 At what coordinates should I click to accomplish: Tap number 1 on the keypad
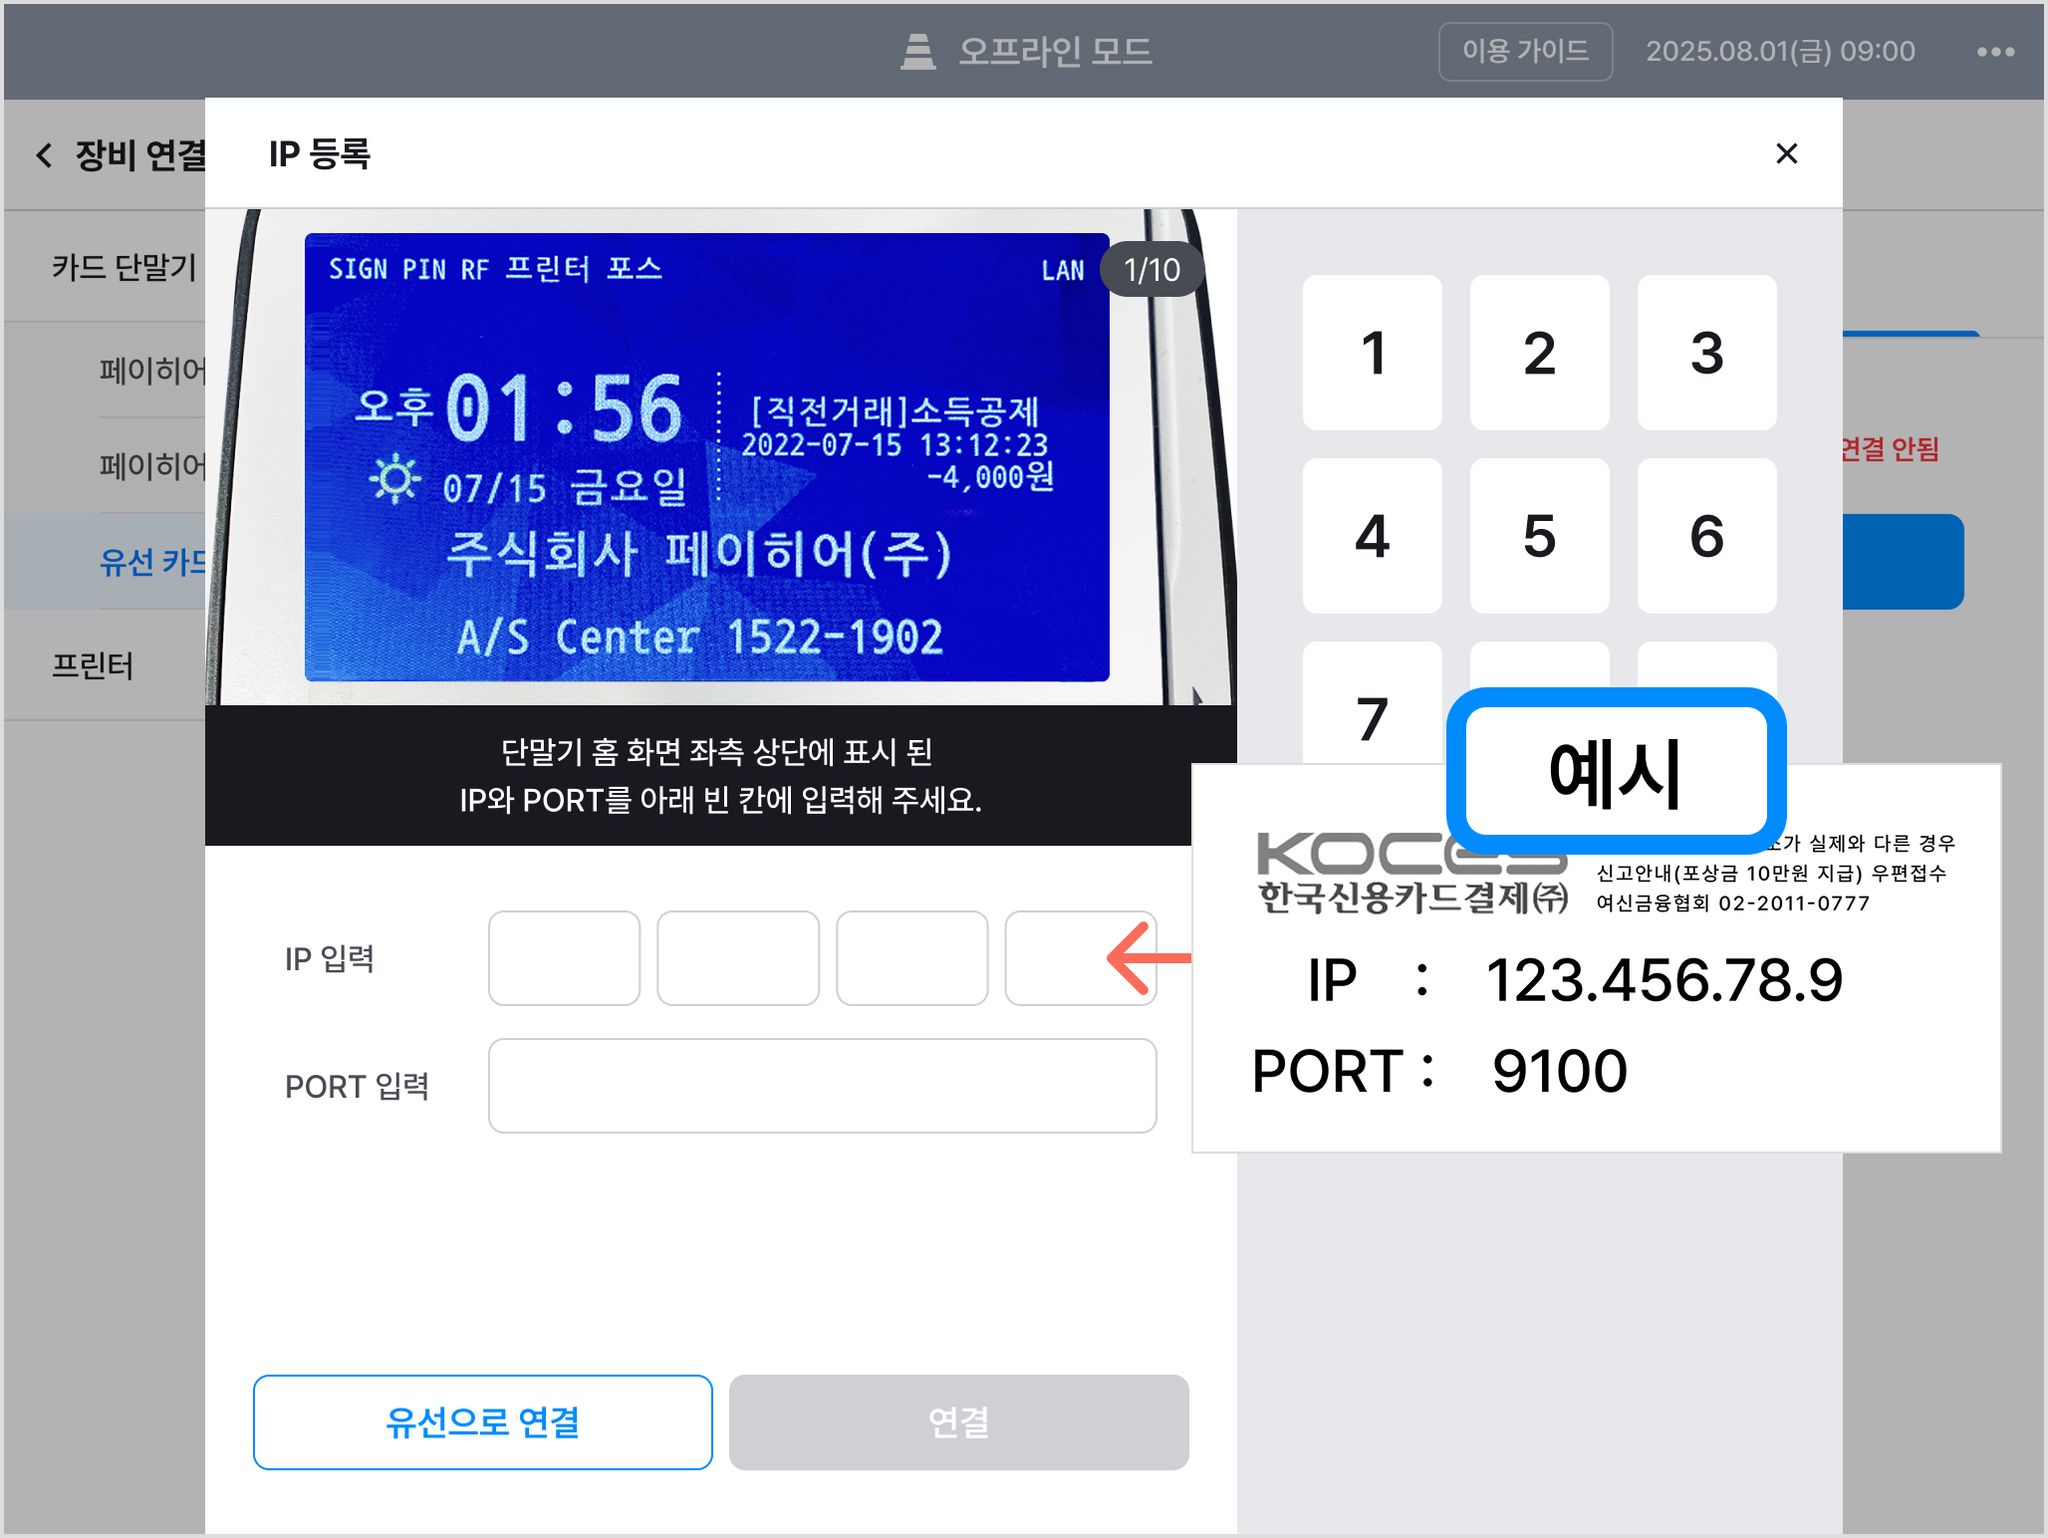click(x=1372, y=353)
